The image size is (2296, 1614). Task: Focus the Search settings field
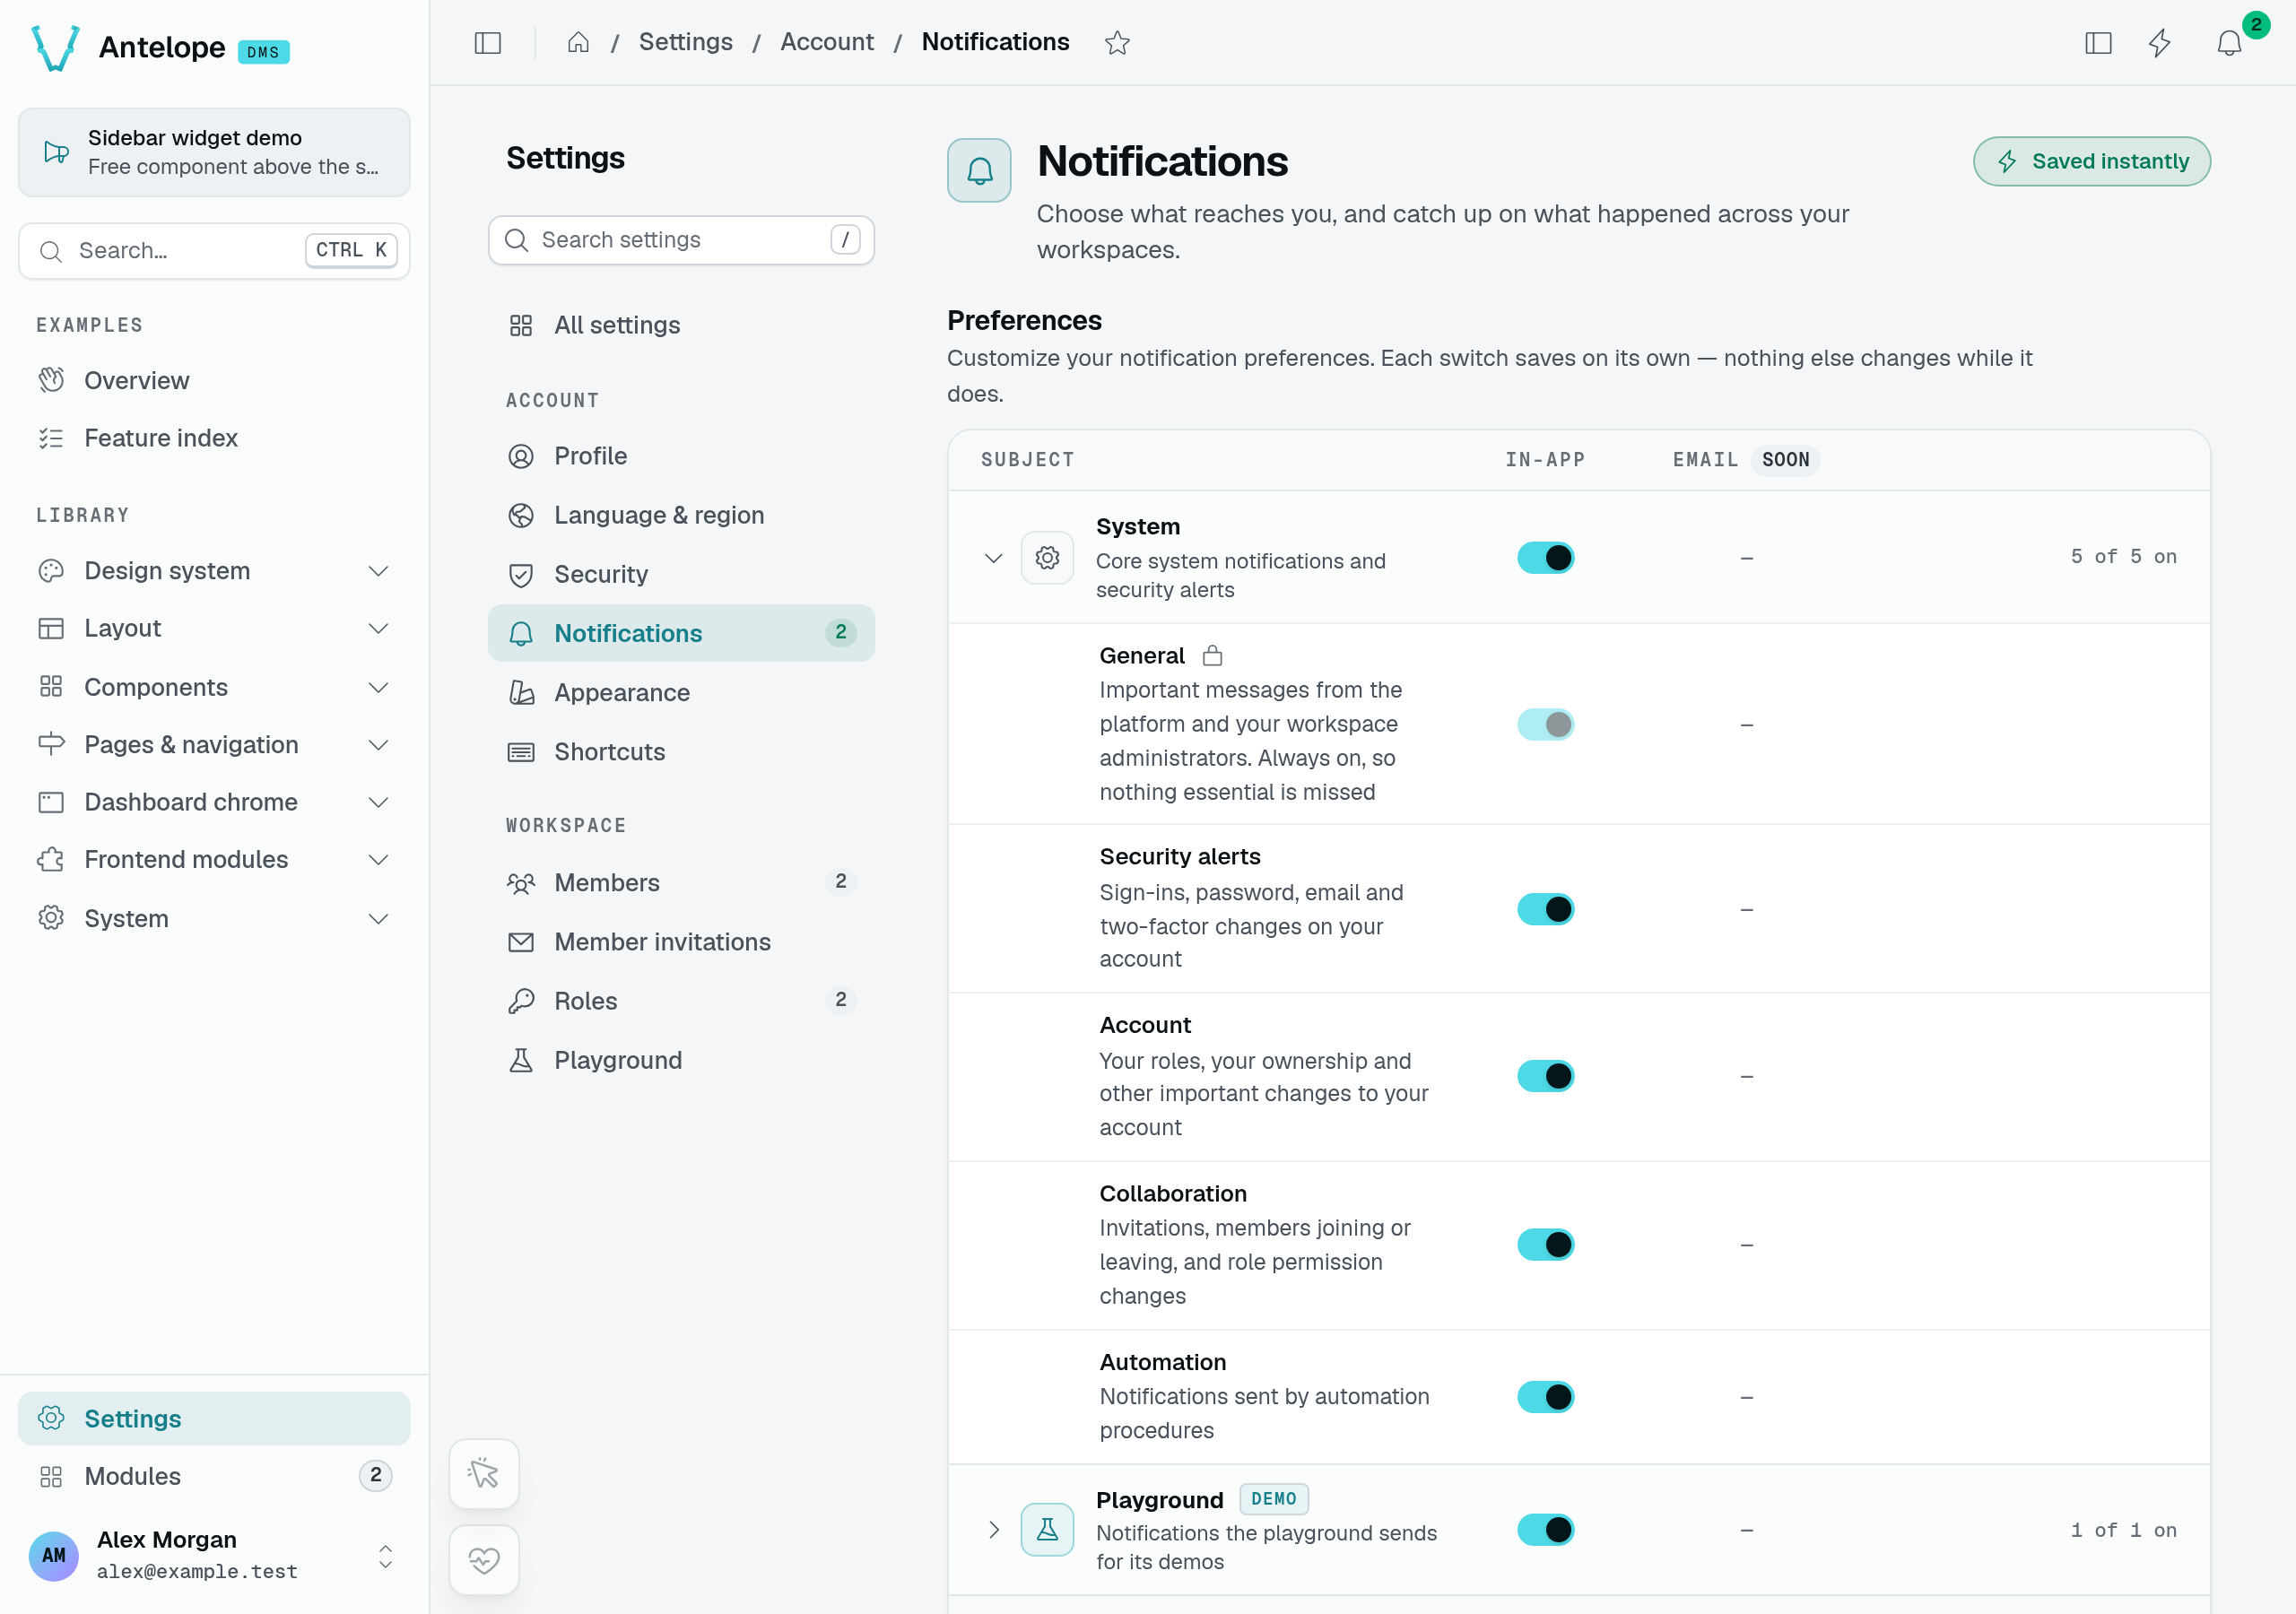point(681,240)
